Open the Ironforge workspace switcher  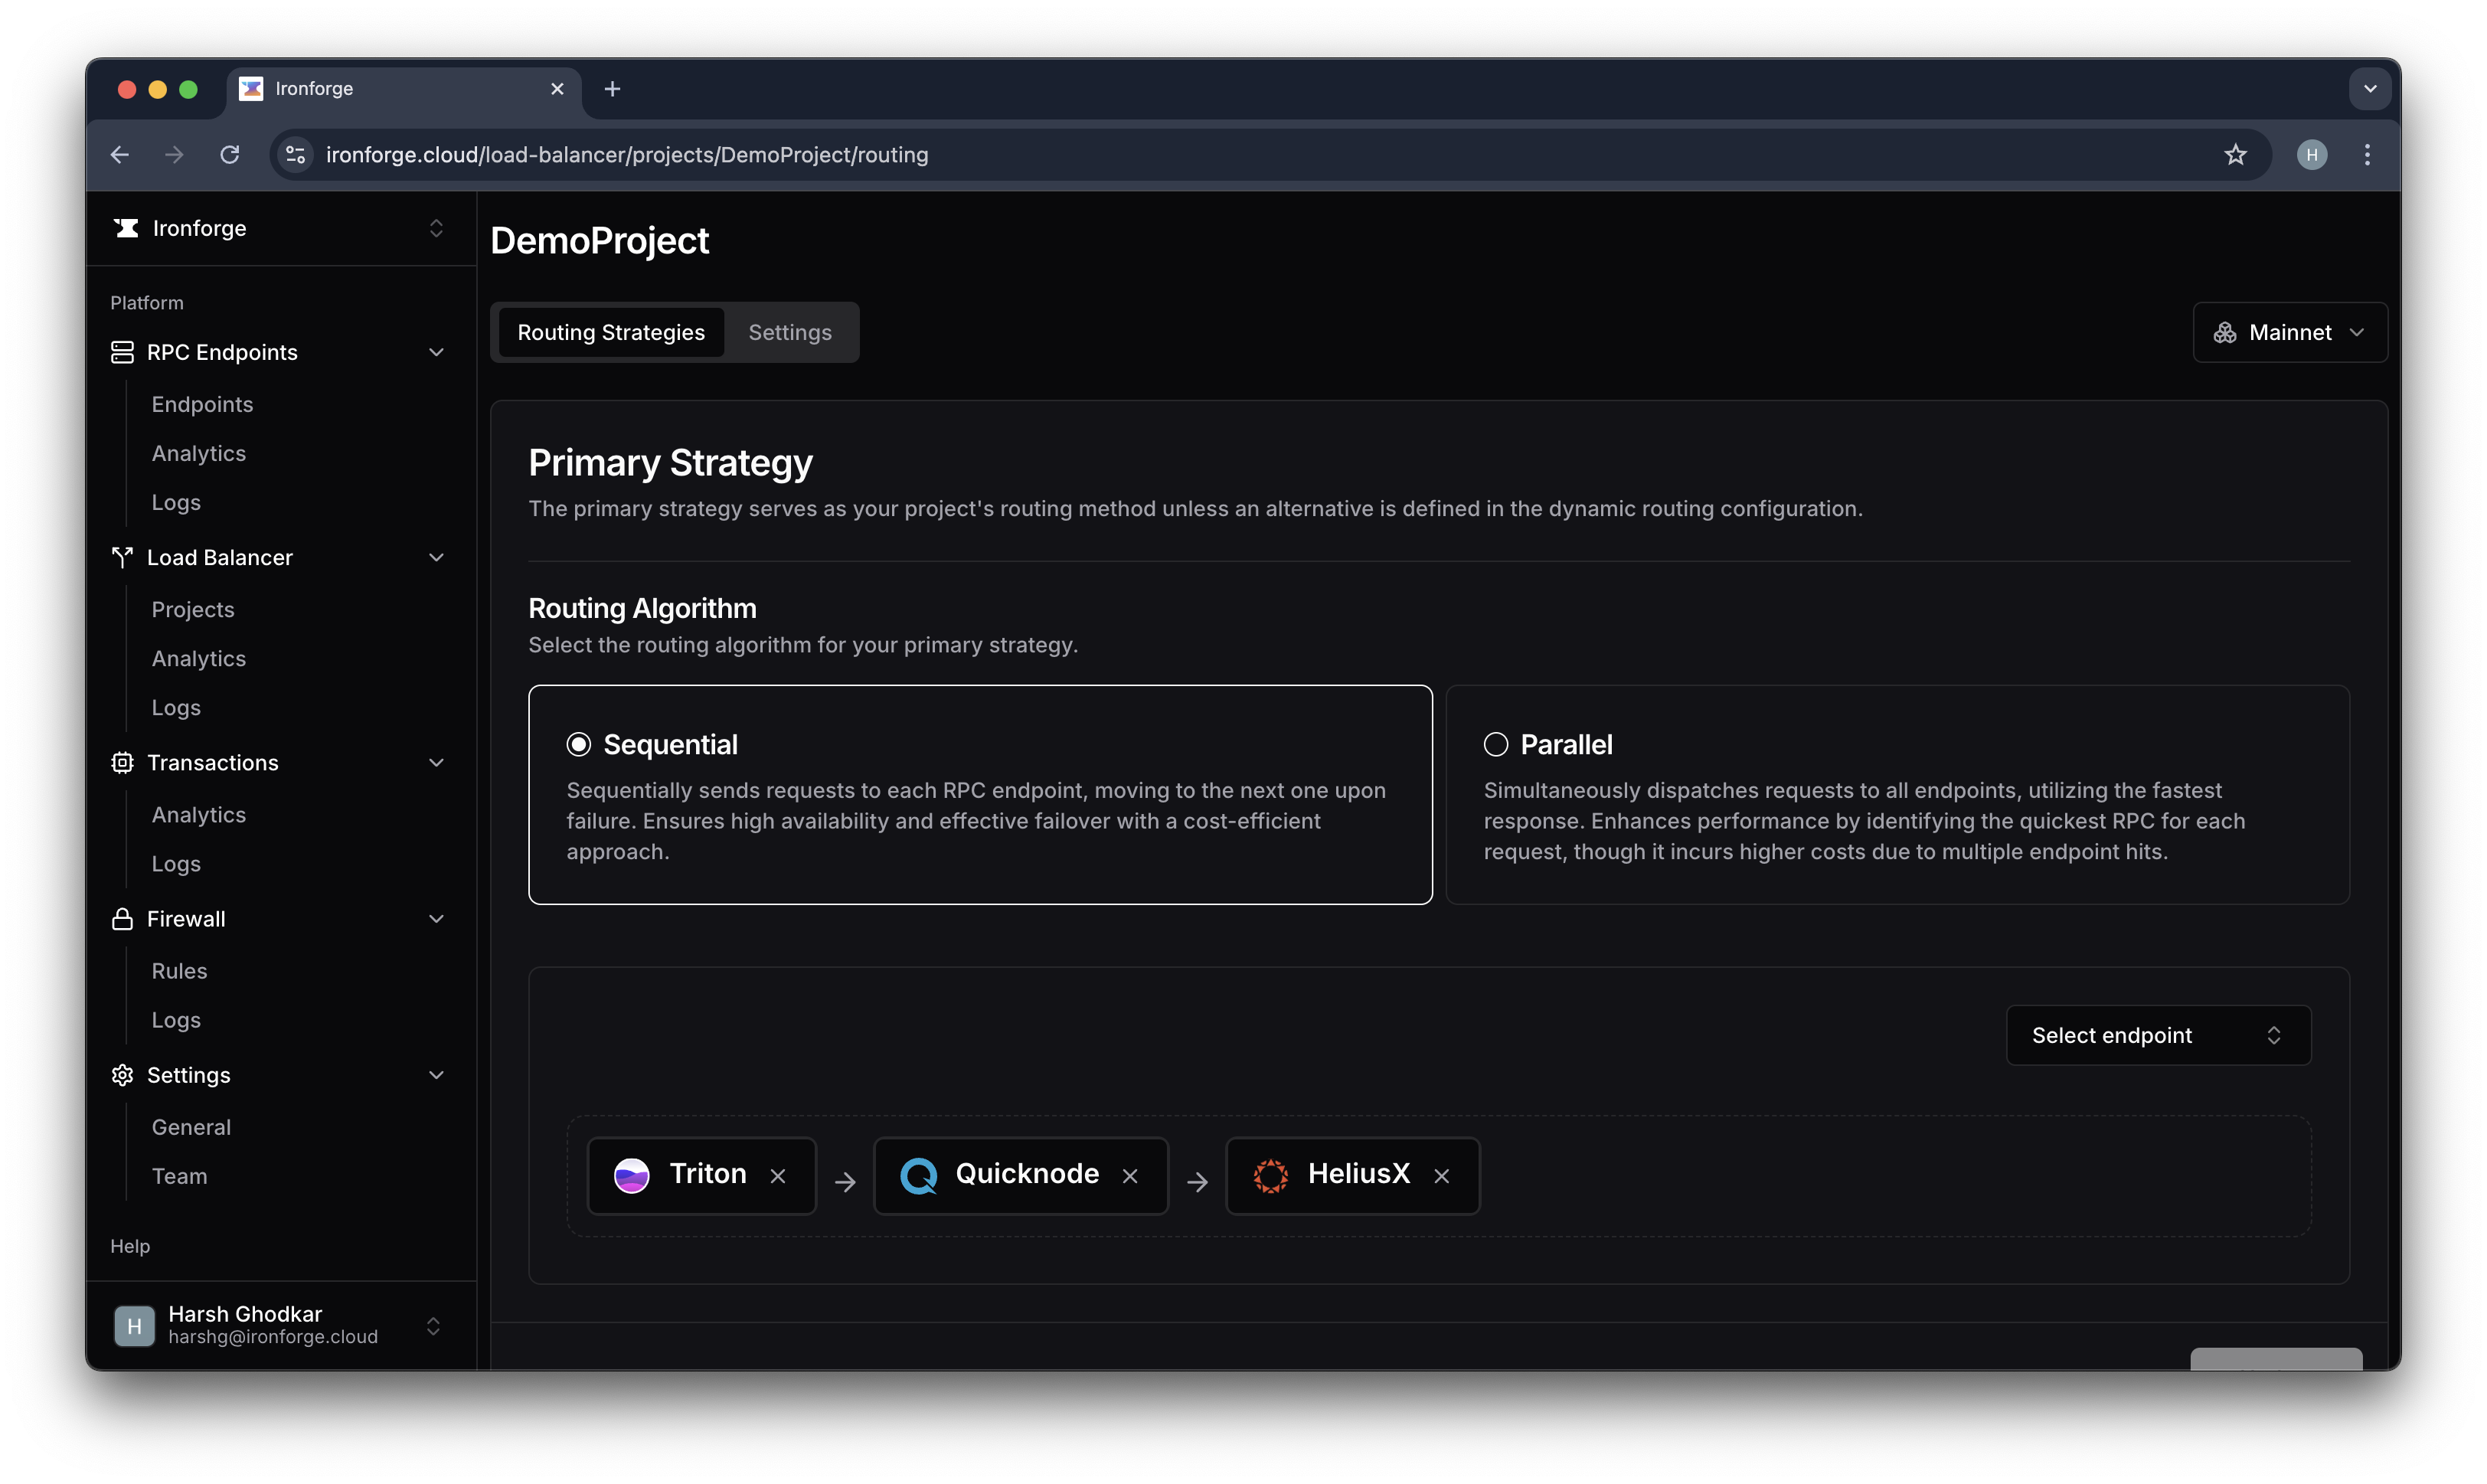(280, 229)
